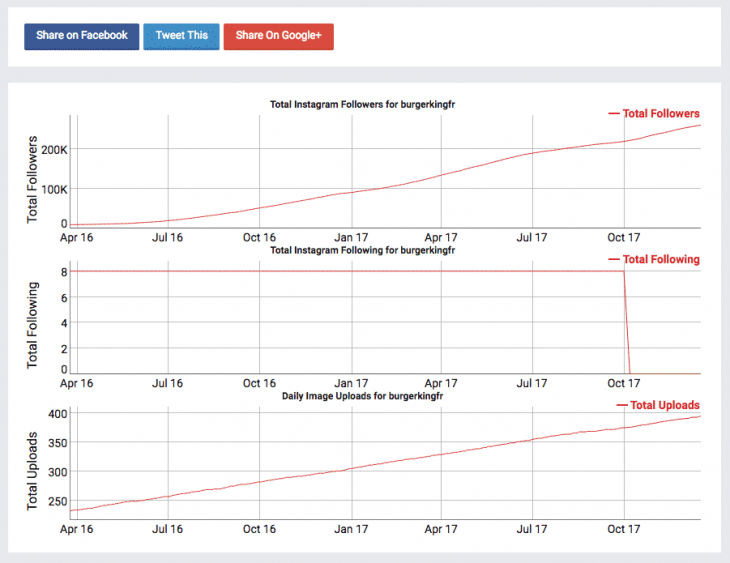Click Oct 17 date label under uploads chart
730x563 pixels.
pyautogui.click(x=623, y=530)
